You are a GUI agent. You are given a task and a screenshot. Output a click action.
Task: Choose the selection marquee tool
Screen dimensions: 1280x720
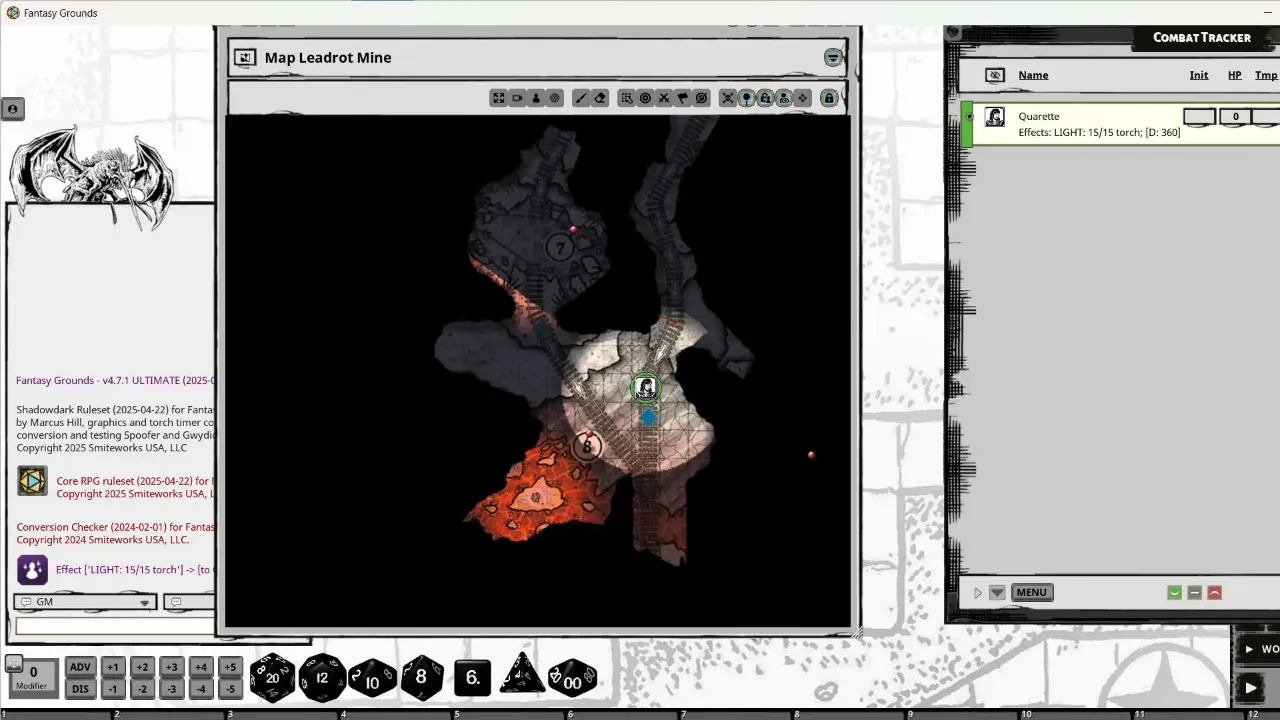(x=626, y=98)
